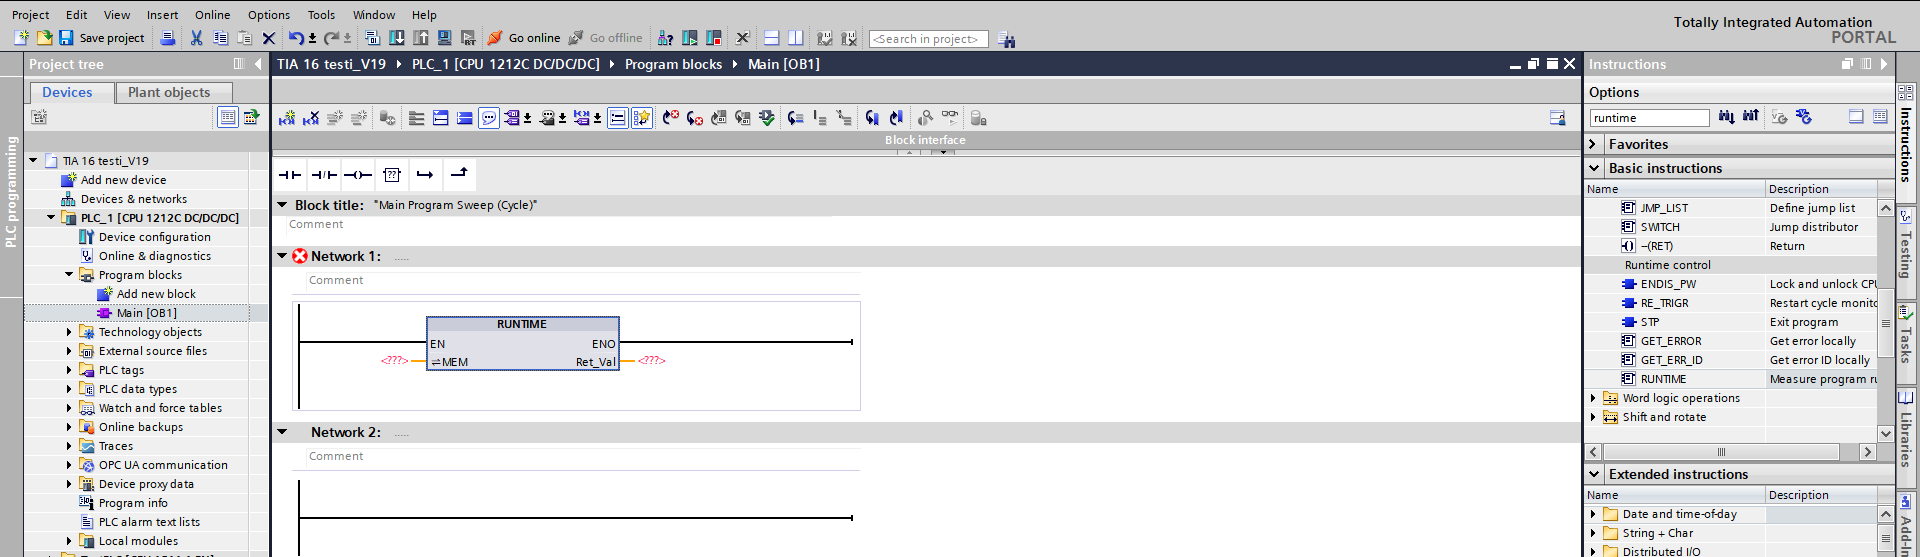Click the Print icon

[x=168, y=38]
